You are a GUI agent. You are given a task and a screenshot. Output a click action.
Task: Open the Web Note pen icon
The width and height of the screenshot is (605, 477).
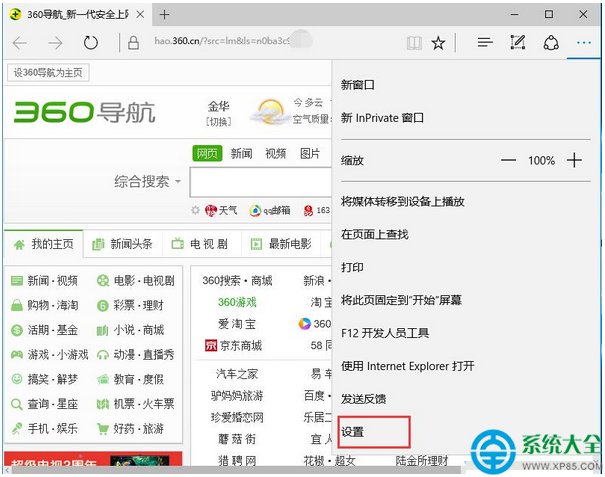pos(517,42)
